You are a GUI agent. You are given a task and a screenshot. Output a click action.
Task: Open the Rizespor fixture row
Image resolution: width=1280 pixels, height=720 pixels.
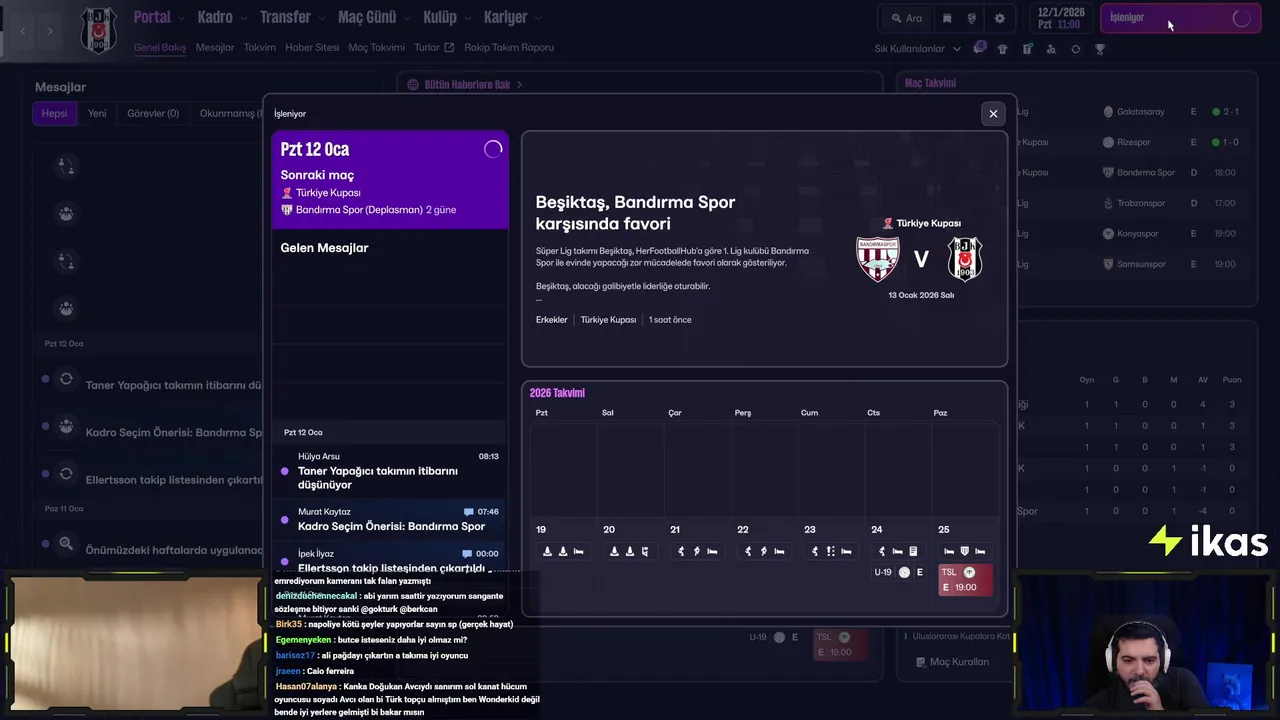1130,142
